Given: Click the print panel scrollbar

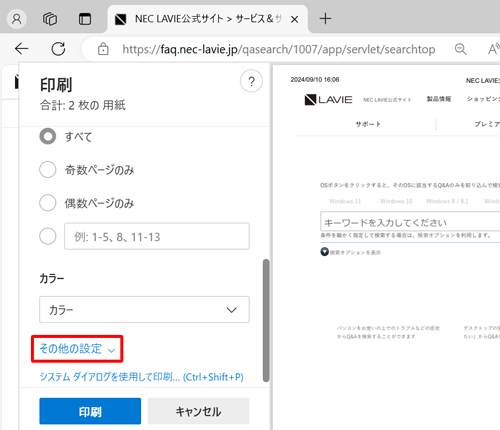Looking at the screenshot, I should 266,320.
